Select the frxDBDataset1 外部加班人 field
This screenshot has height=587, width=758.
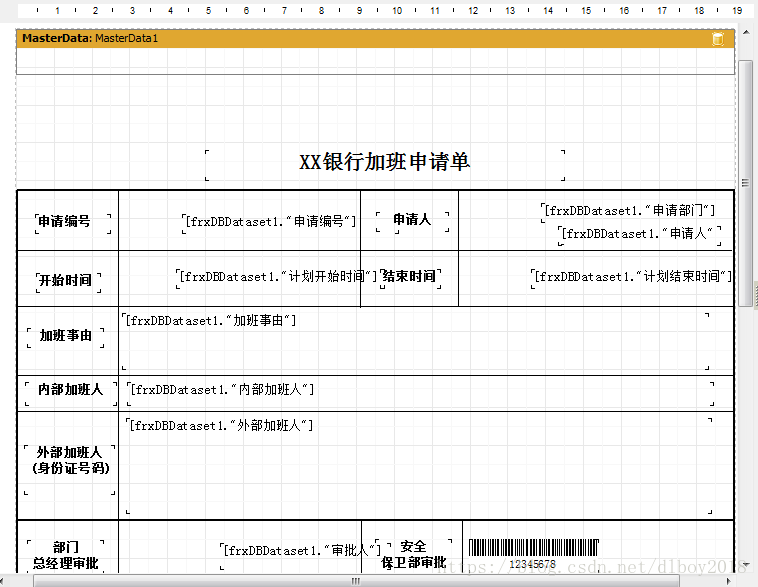pos(419,466)
